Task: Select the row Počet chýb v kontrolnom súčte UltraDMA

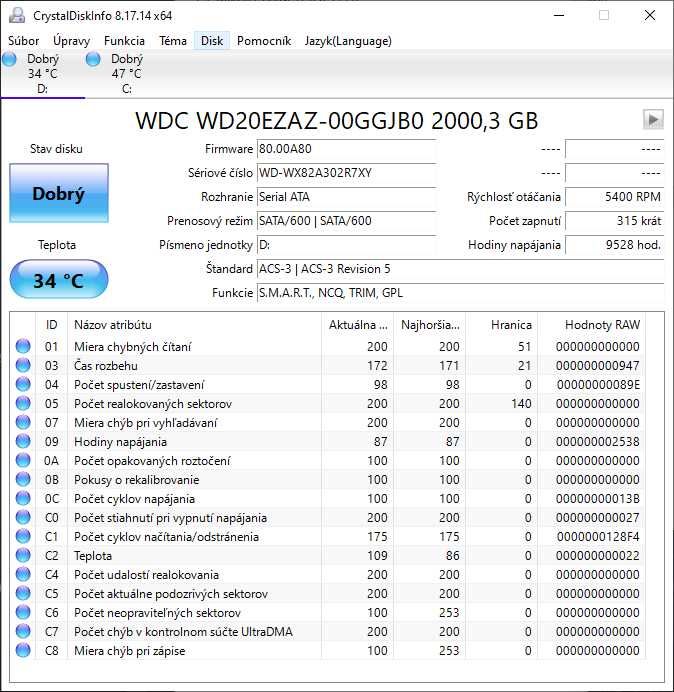Action: pos(327,632)
